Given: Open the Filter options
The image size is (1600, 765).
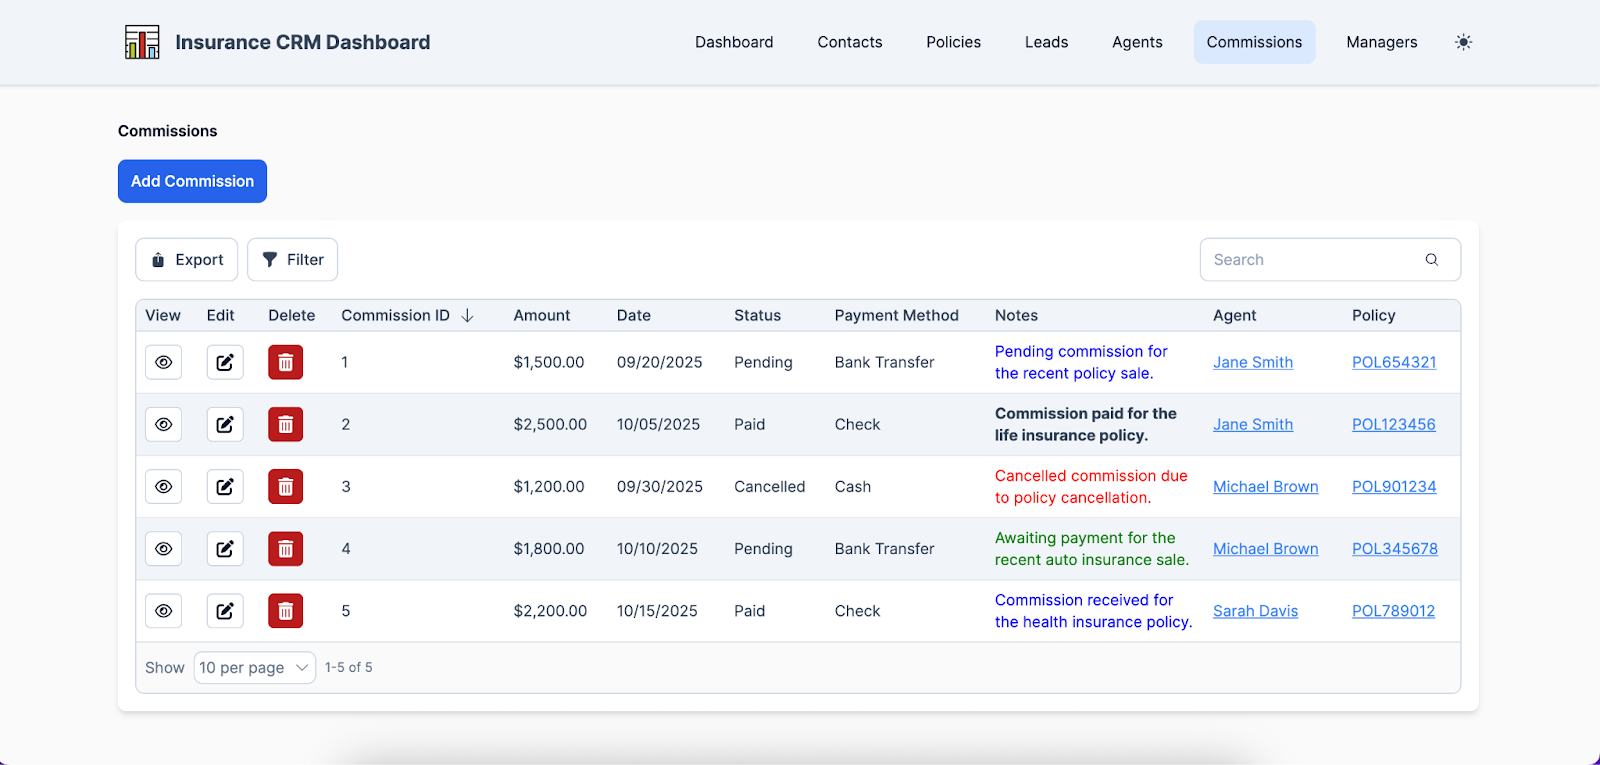Looking at the screenshot, I should tap(292, 260).
